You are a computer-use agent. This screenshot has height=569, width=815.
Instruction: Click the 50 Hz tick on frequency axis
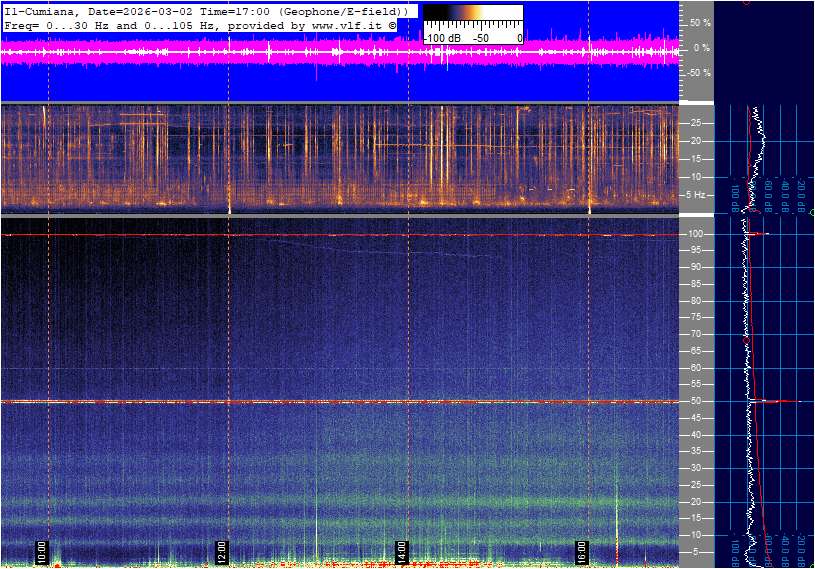(x=696, y=402)
